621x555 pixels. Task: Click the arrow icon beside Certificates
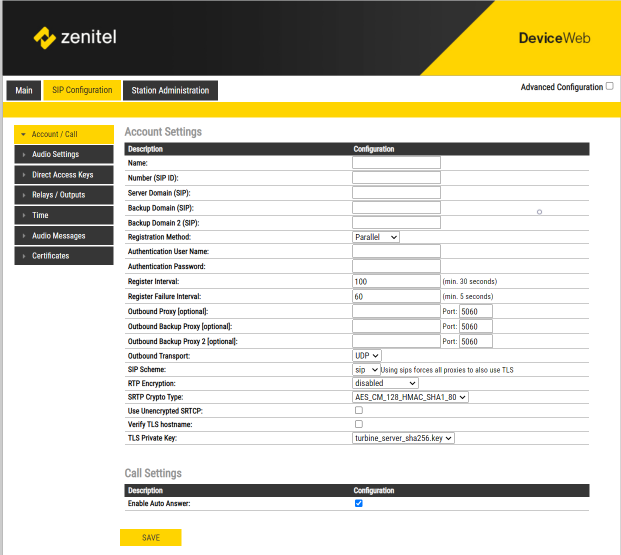point(23,256)
